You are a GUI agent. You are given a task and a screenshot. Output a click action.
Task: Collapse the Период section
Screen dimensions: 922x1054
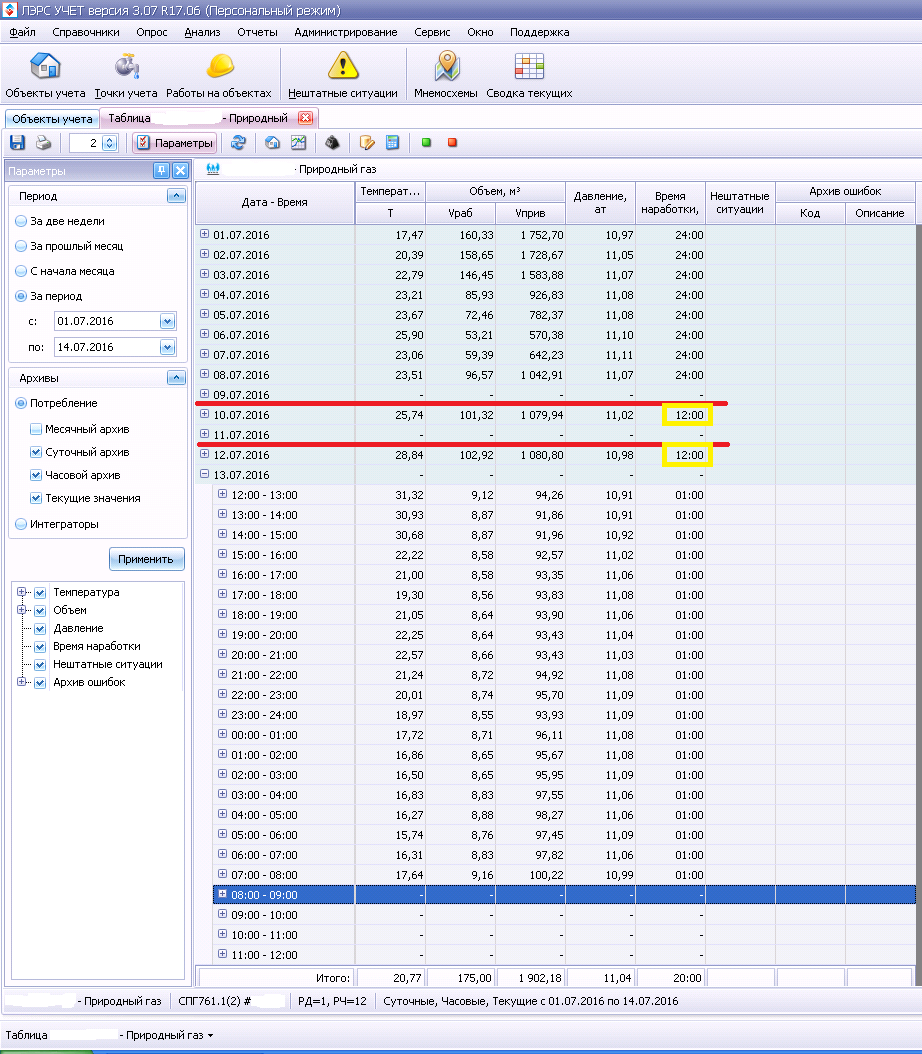[x=176, y=196]
